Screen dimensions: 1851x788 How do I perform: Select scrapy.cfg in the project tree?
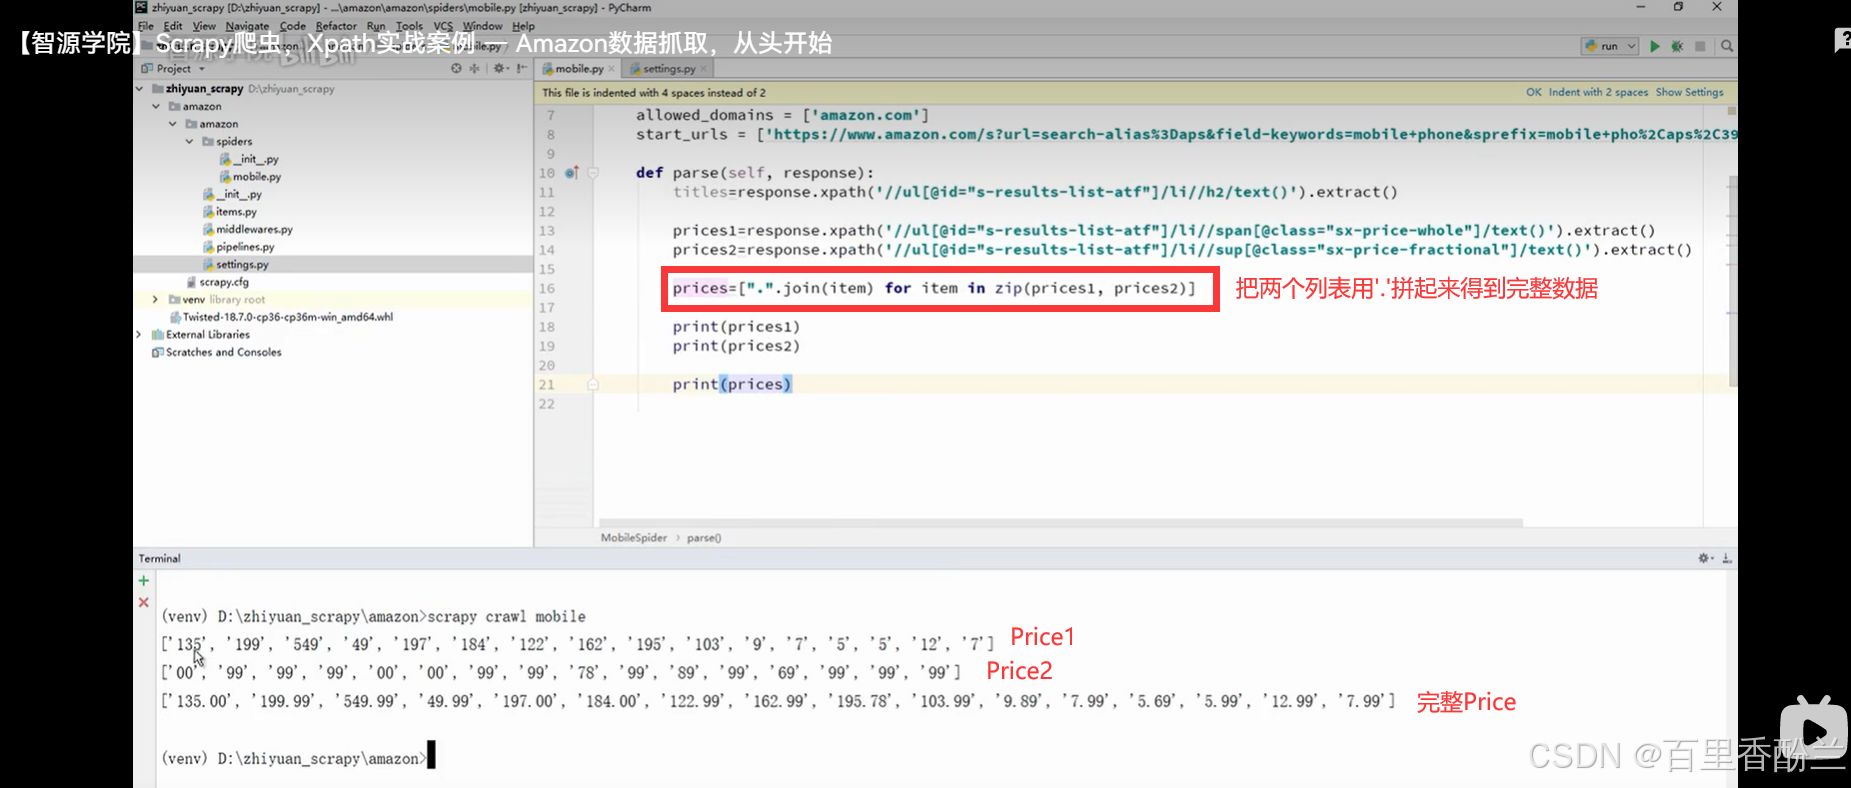point(217,282)
